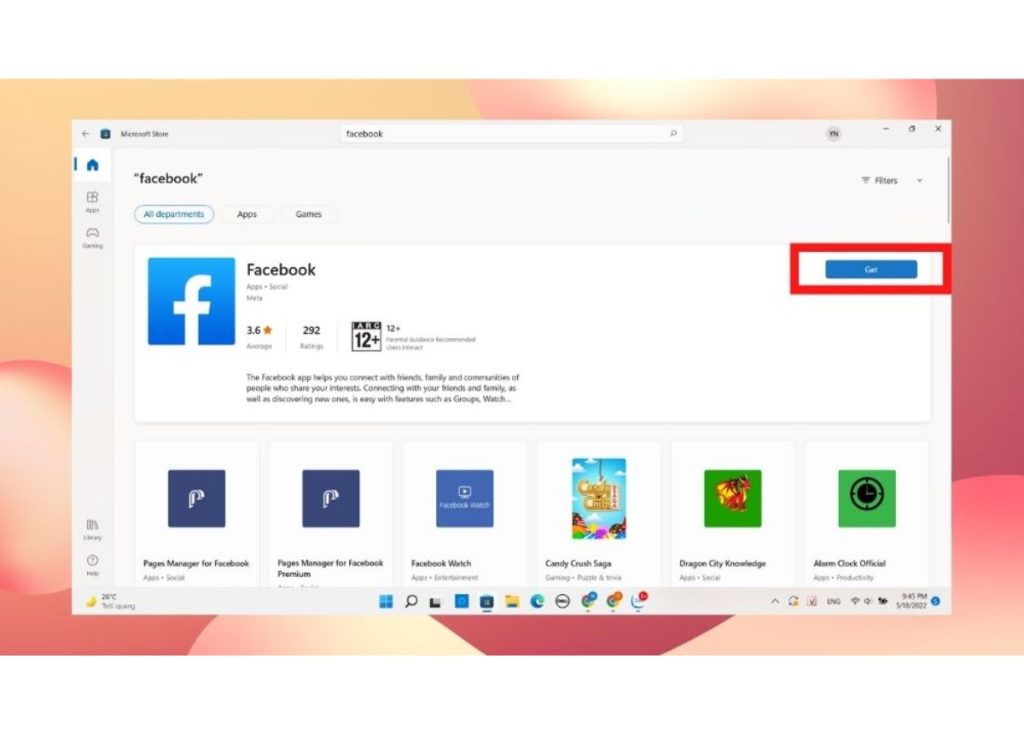
Task: Open the Windows Start menu
Action: (x=386, y=601)
